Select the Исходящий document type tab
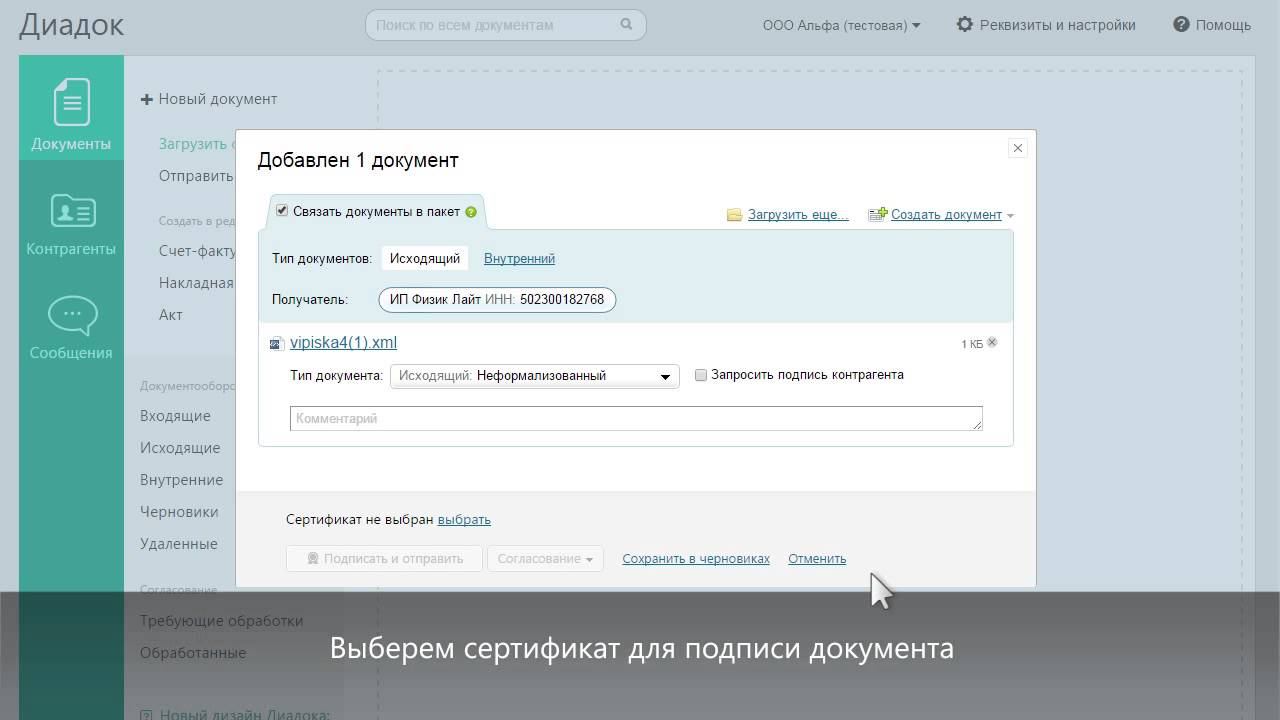This screenshot has height=720, width=1280. 425,258
